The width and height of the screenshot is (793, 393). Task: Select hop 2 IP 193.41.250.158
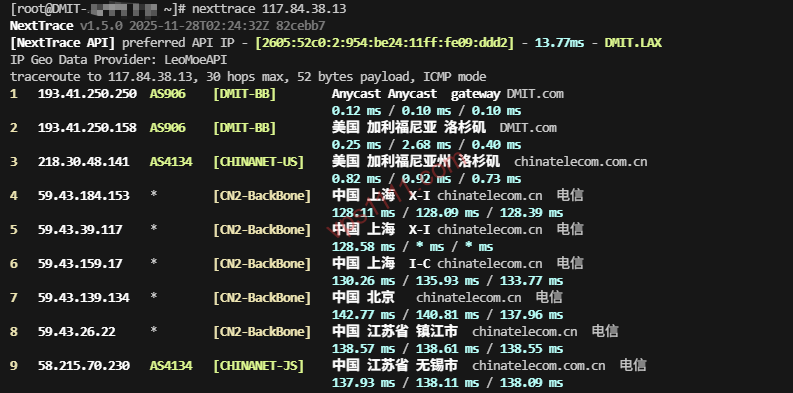[87, 127]
